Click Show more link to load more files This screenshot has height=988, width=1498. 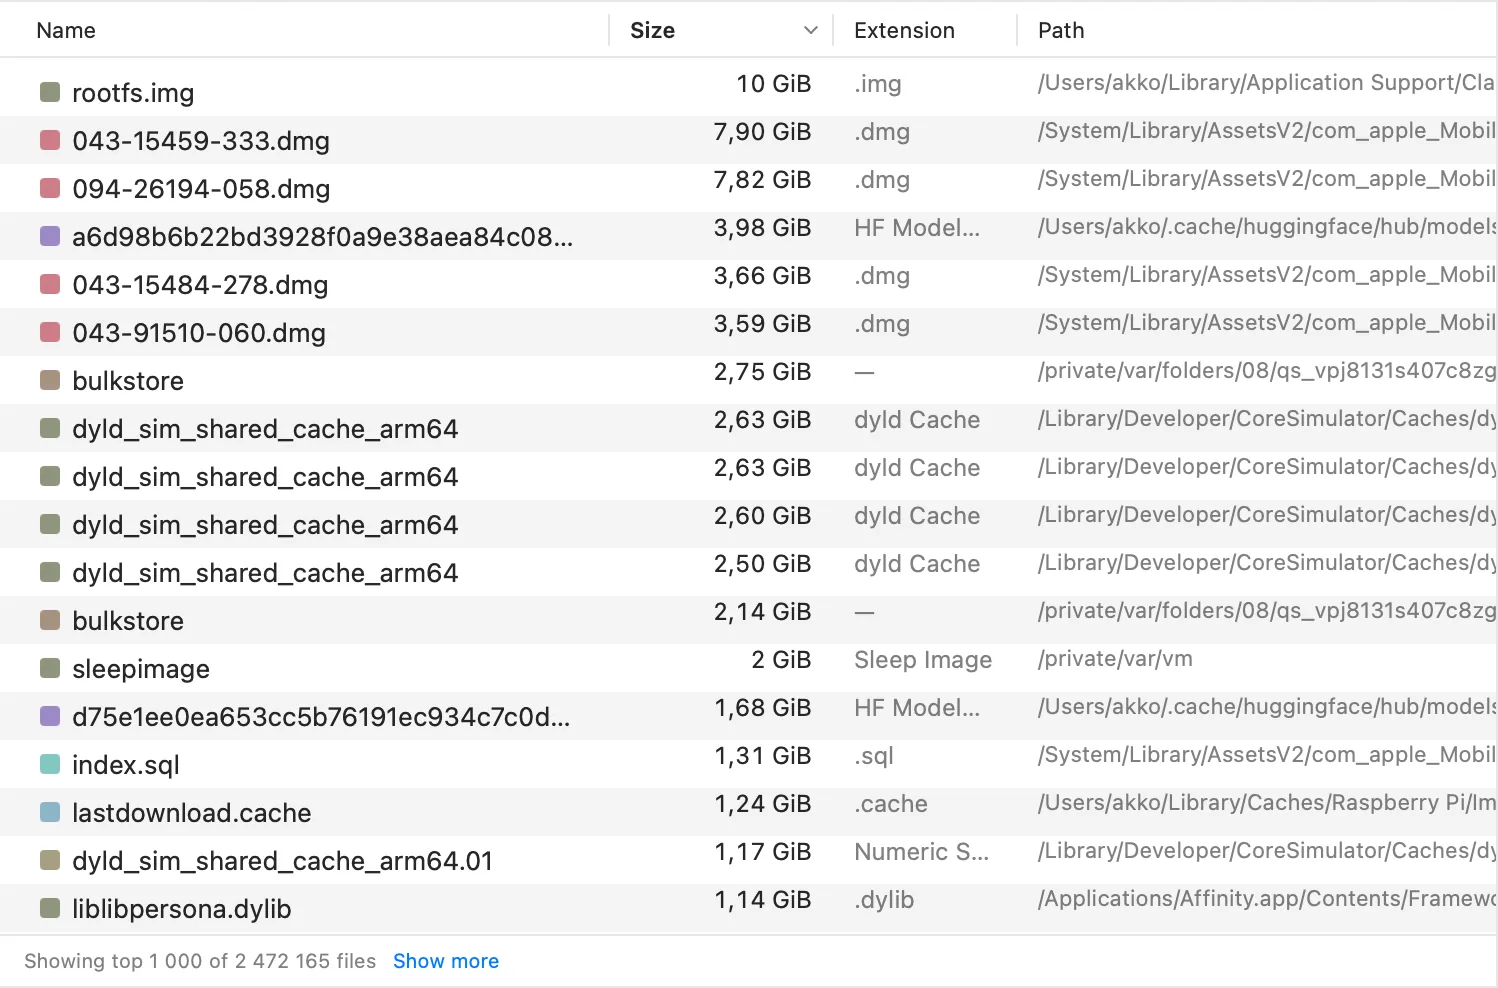point(446,961)
